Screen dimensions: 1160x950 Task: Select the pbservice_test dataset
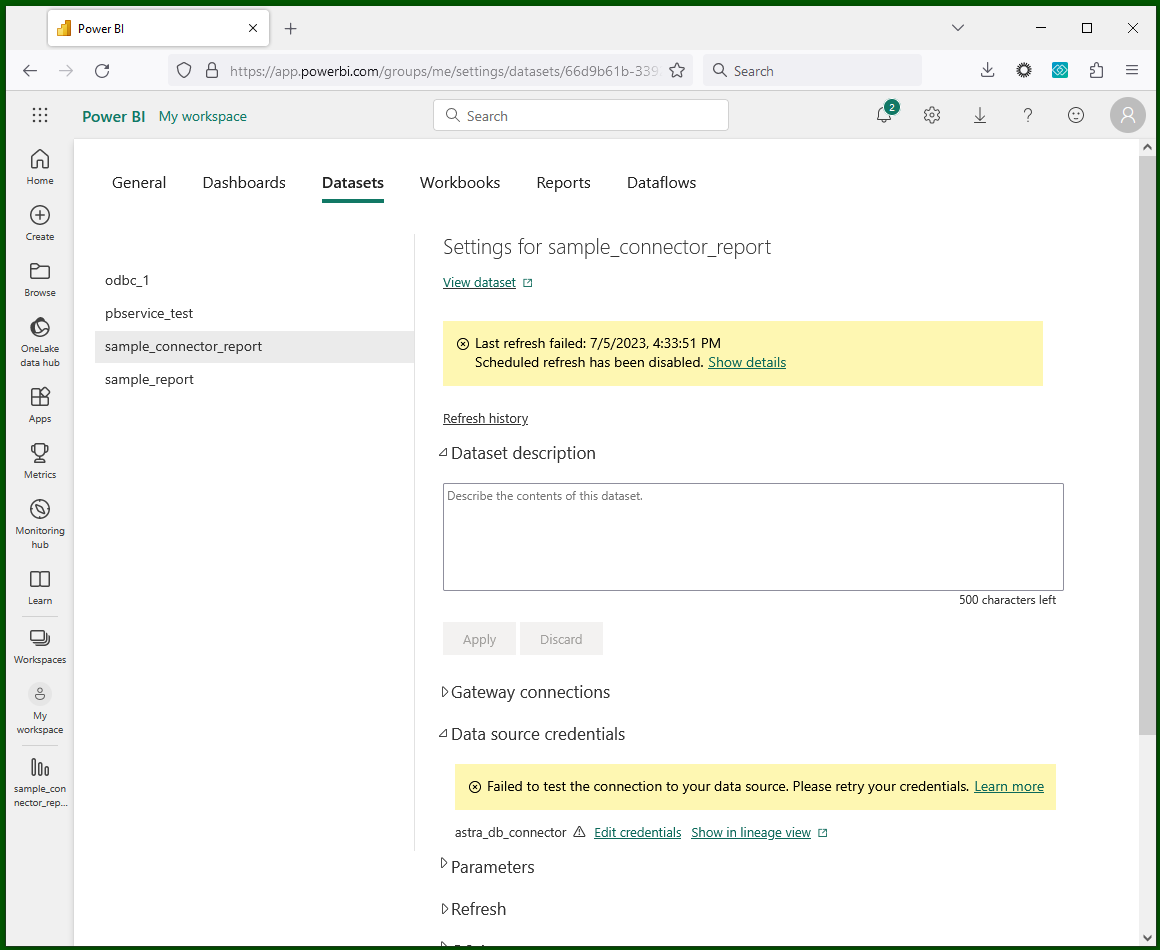[254, 313]
